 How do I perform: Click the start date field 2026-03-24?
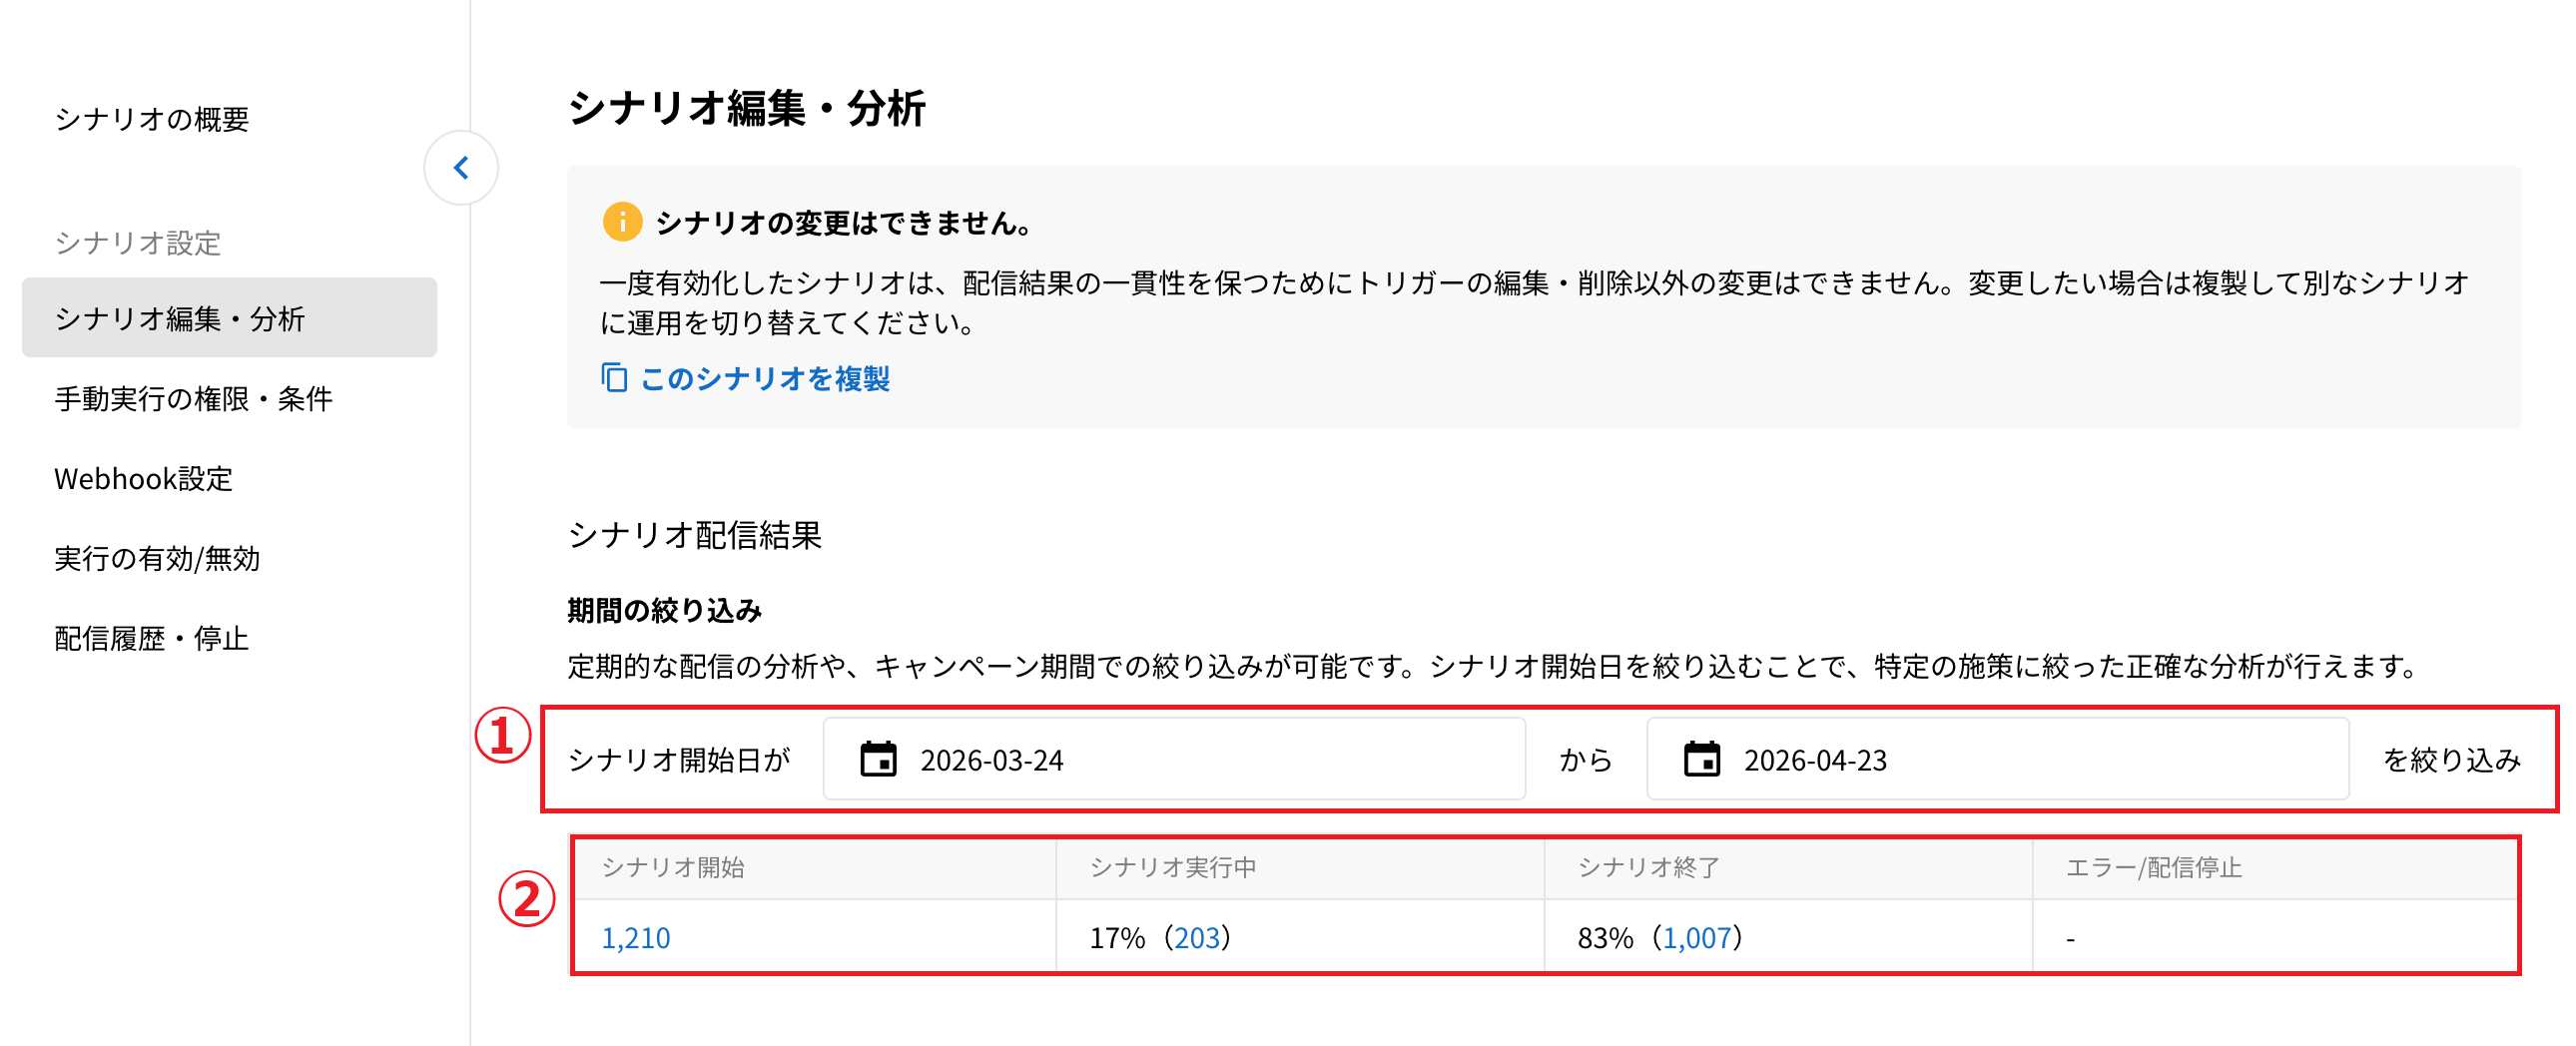[x=1172, y=759]
